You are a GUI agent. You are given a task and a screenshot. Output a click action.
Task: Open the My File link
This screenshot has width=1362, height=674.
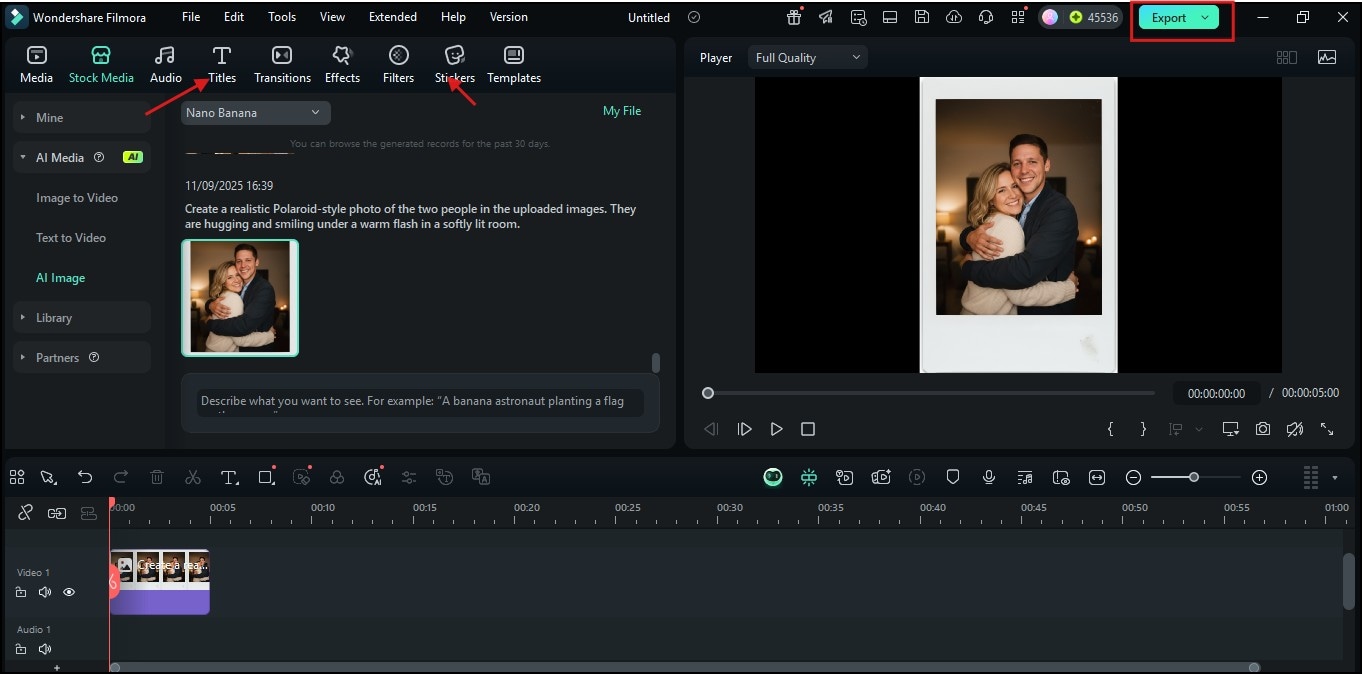coord(622,110)
